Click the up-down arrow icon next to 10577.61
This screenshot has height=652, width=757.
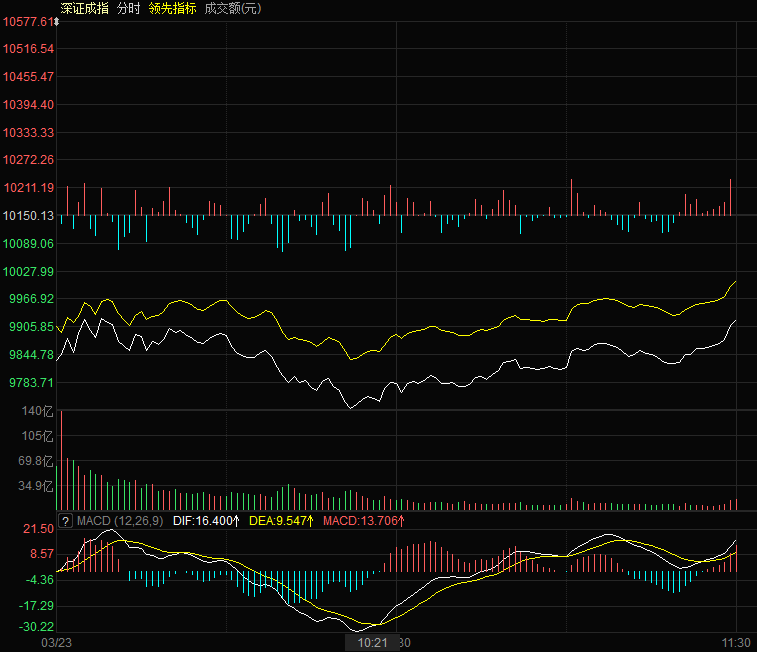(56, 21)
